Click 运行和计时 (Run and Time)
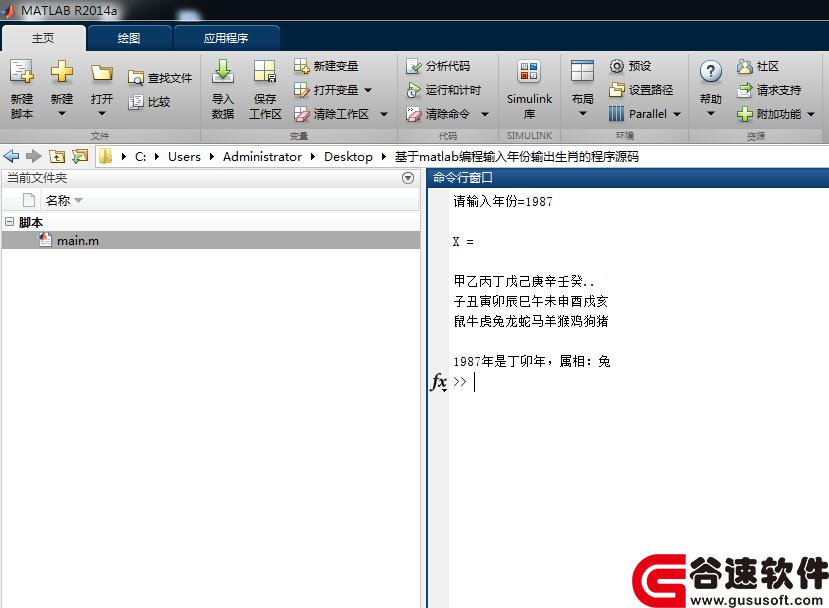829x608 pixels. tap(443, 90)
